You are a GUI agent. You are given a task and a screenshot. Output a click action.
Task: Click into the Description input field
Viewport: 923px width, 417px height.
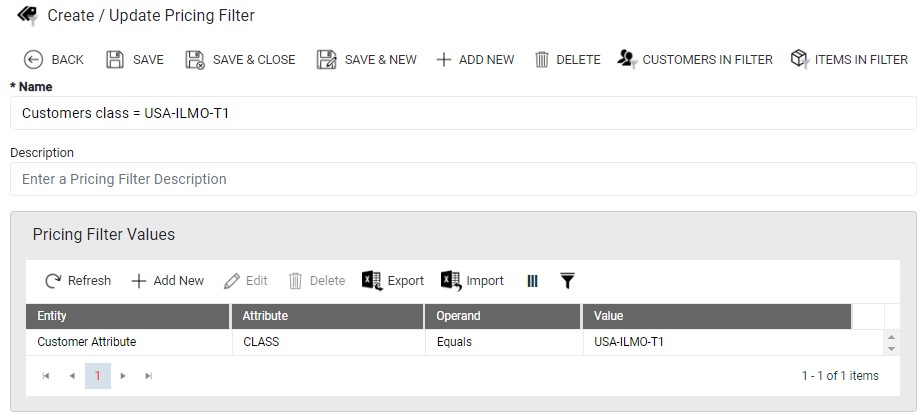coord(463,179)
